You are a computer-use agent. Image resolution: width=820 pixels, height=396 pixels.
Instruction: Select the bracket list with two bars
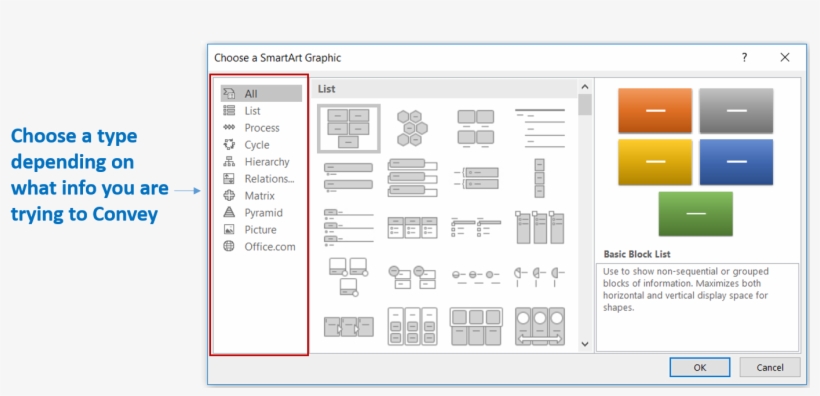coord(475,178)
